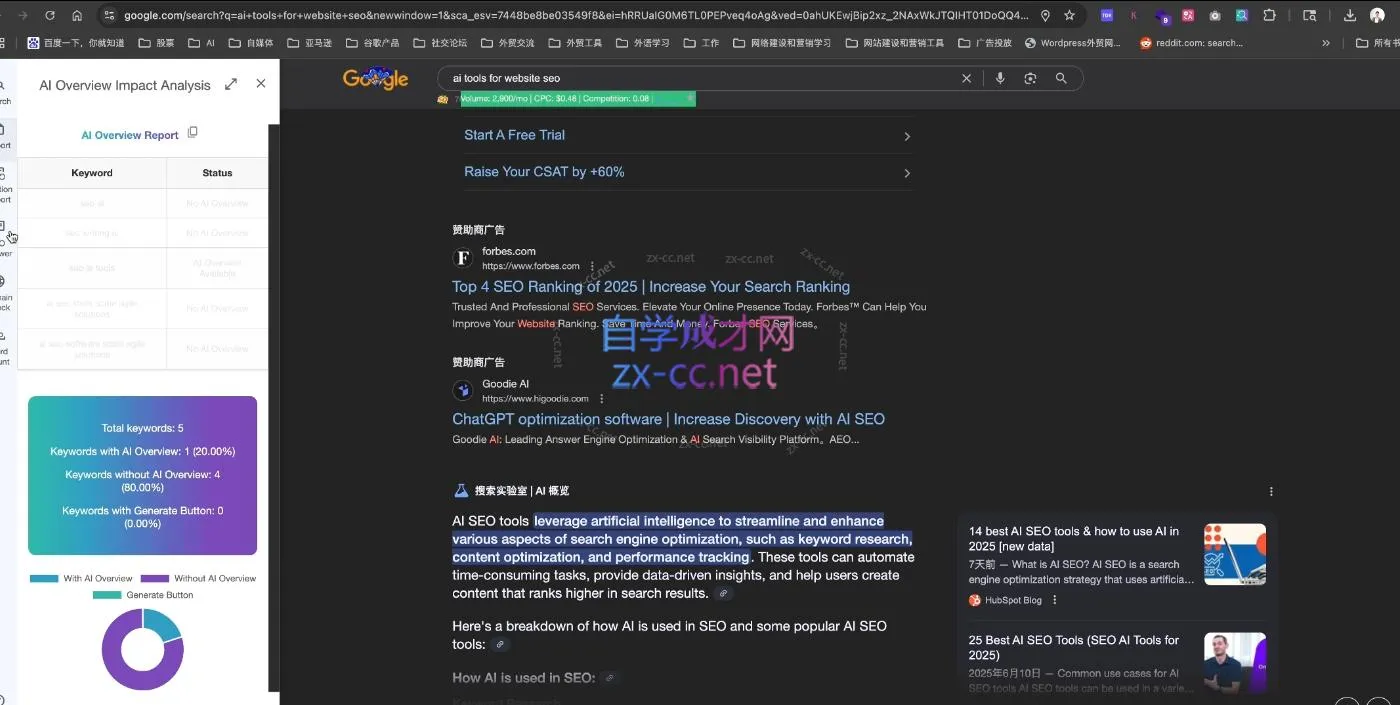This screenshot has width=1400, height=705.
Task: Open the Downloads icon in the browser toolbar
Action: pyautogui.click(x=1352, y=16)
